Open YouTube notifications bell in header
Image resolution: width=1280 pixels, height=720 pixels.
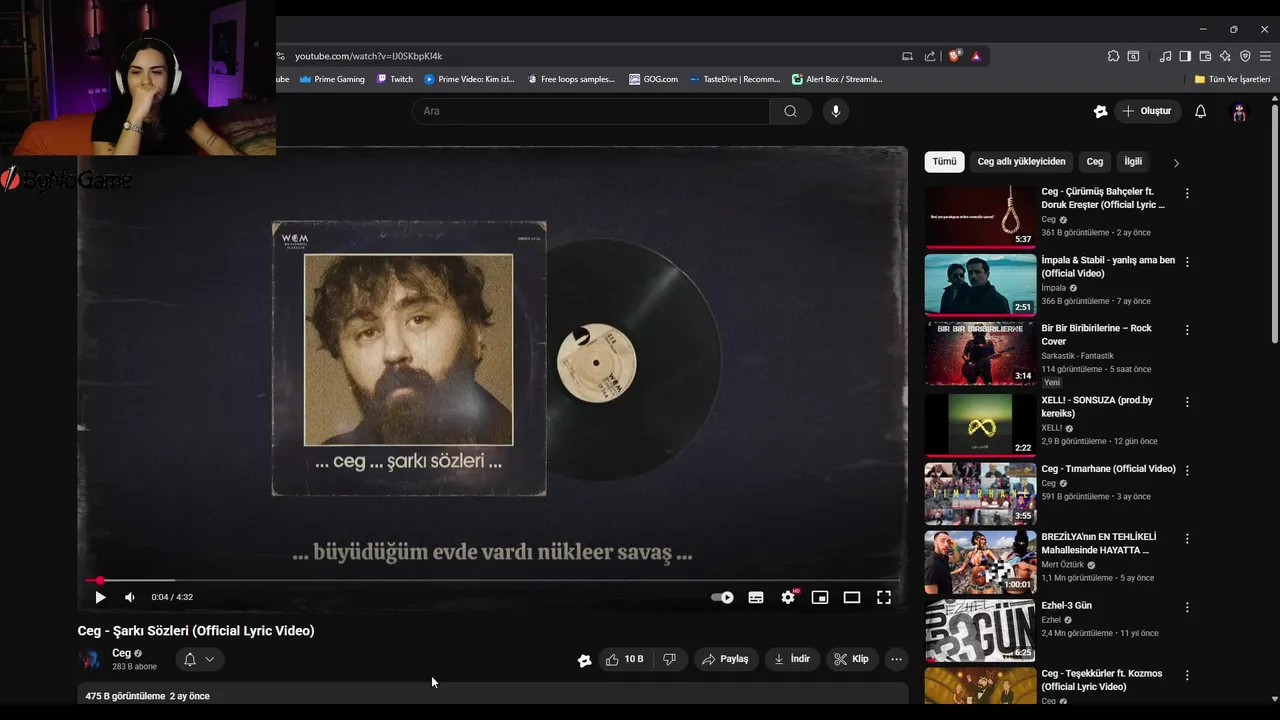(1201, 111)
